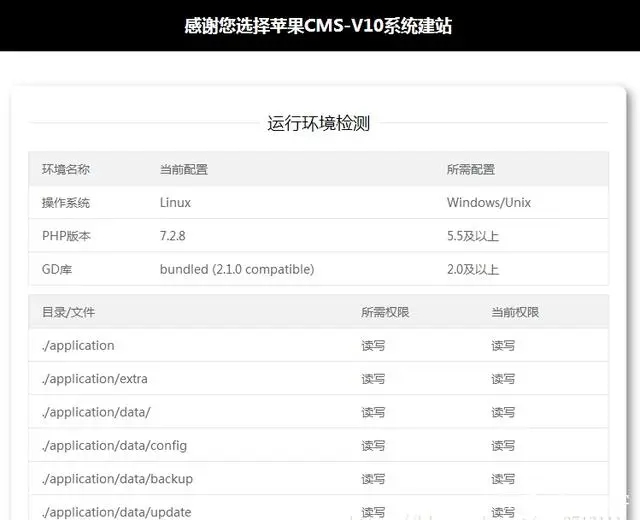640x520 pixels.
Task: Click the ./application/extra directory entry
Action: [x=94, y=379]
